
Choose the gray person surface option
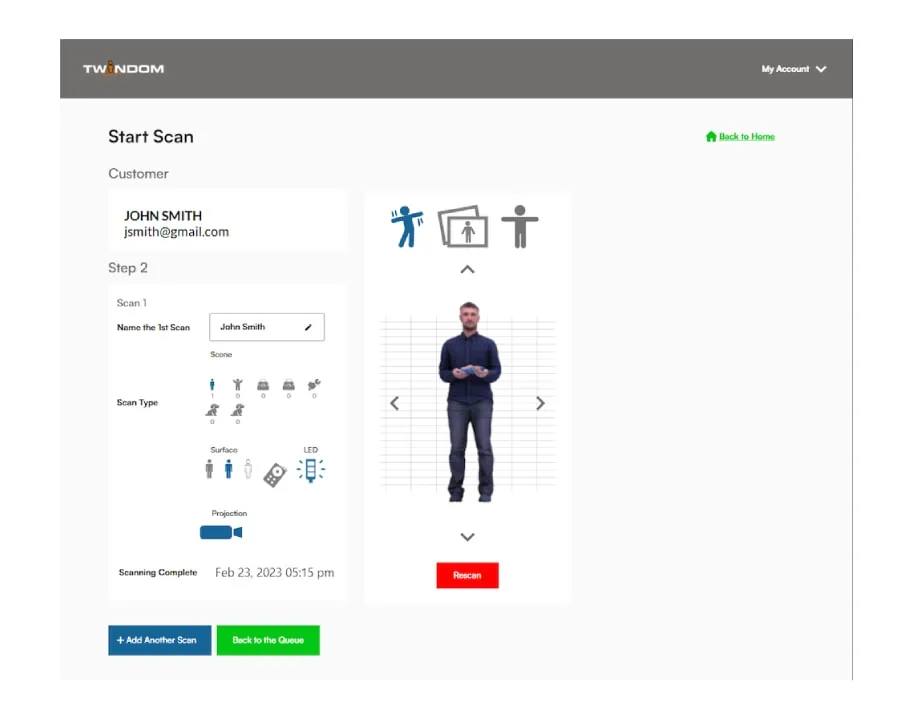tap(209, 469)
